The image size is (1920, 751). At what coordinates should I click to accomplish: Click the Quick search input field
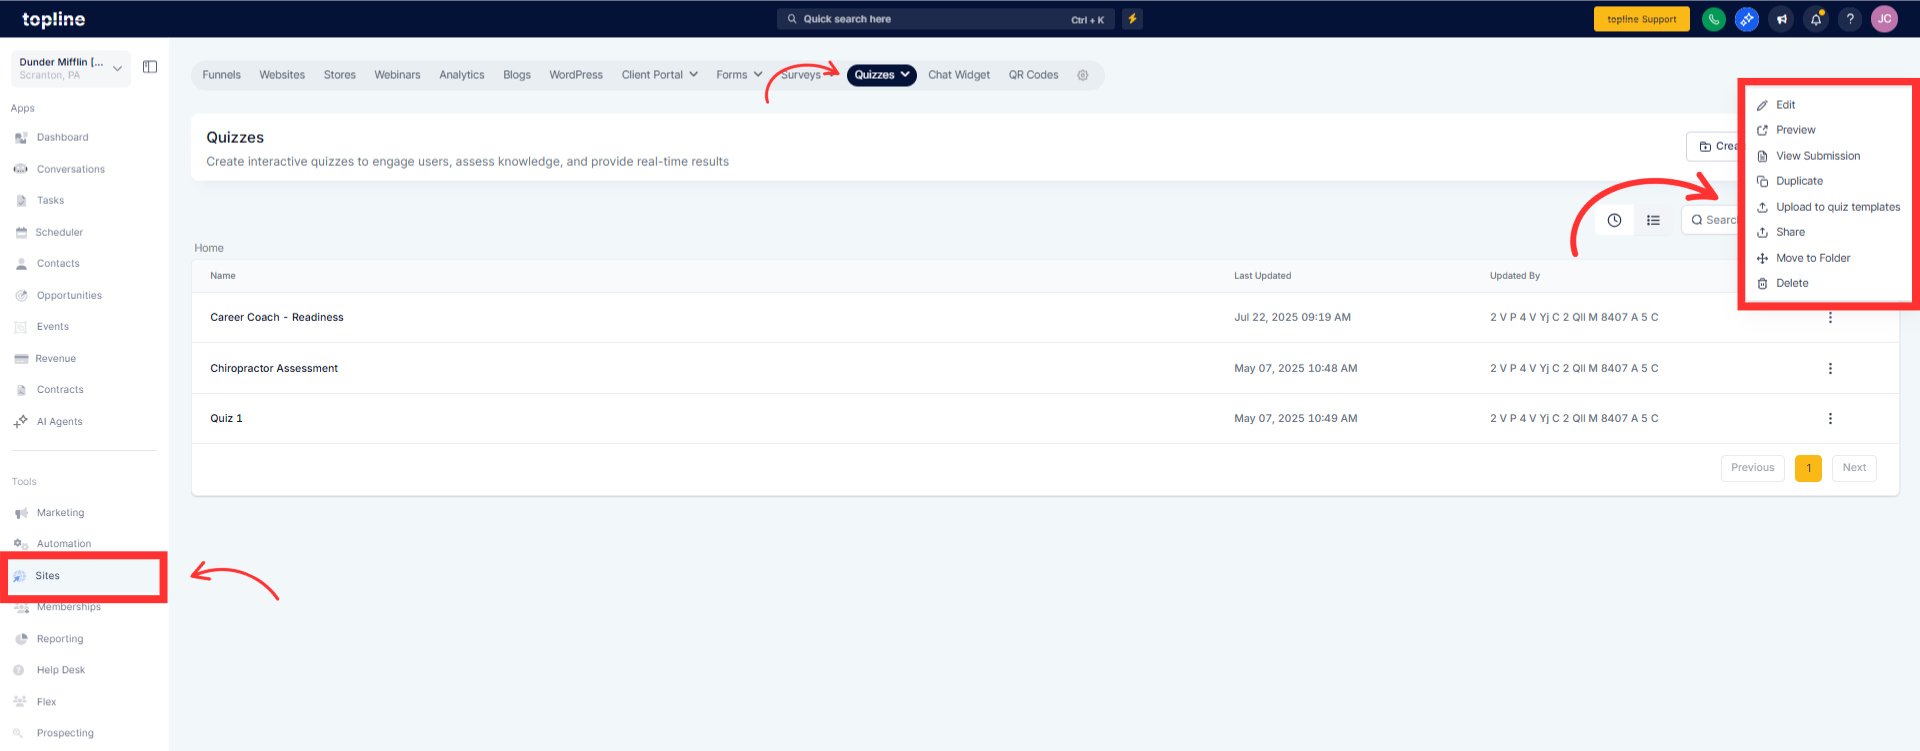[946, 19]
